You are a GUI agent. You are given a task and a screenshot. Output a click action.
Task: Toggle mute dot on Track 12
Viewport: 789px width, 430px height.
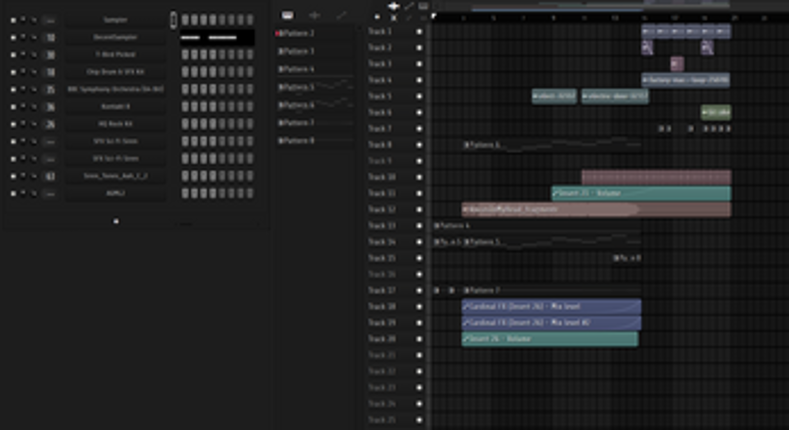[x=419, y=209]
